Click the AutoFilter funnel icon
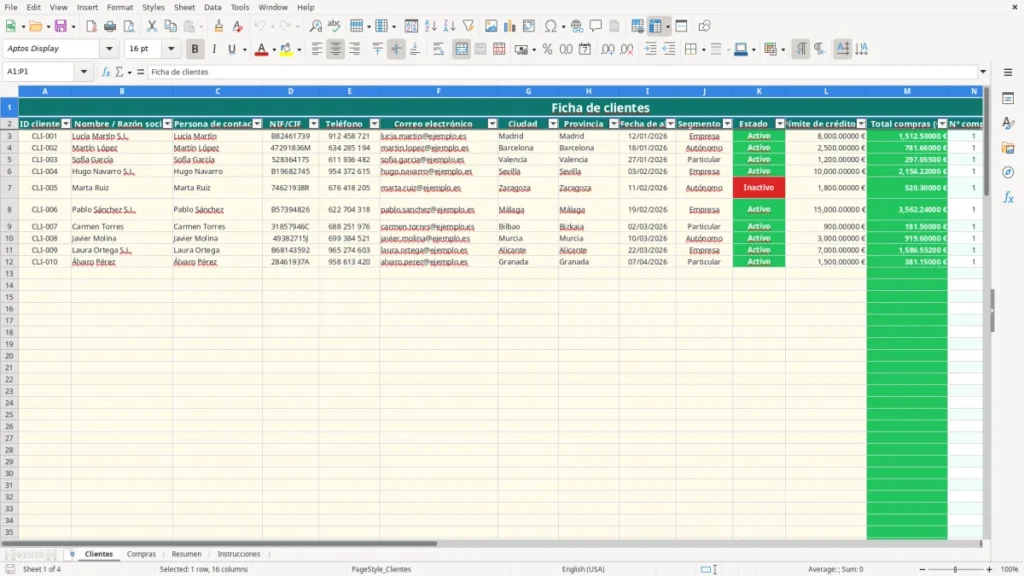This screenshot has height=576, width=1024. click(x=468, y=26)
